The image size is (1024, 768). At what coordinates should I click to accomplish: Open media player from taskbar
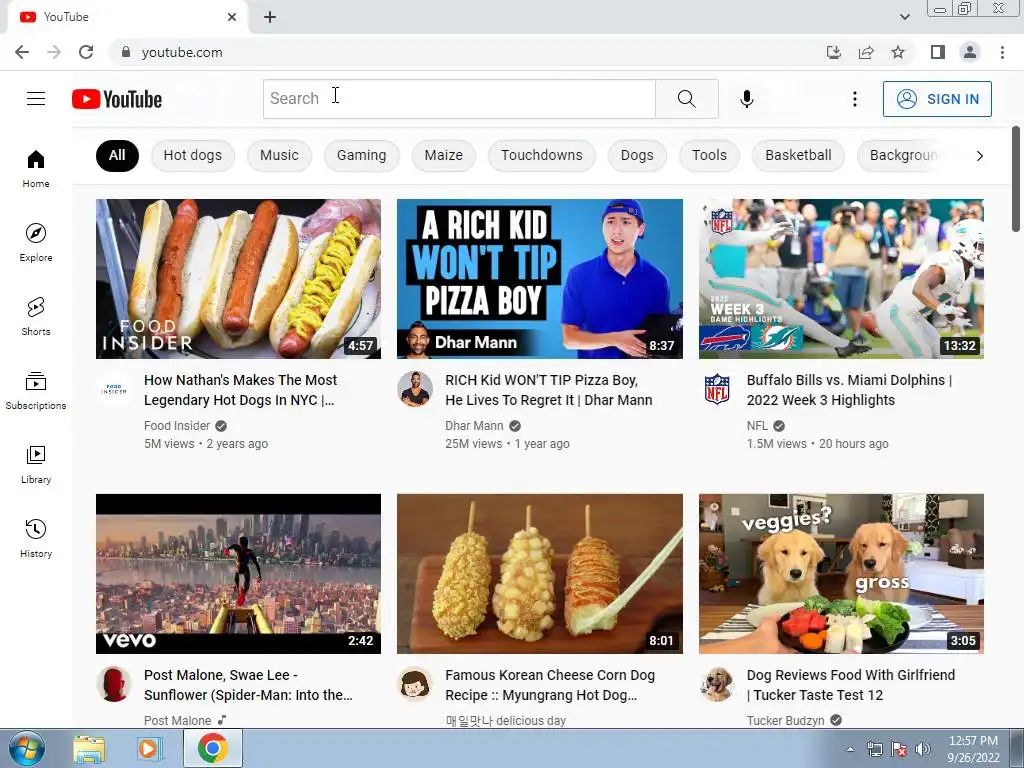(x=149, y=748)
